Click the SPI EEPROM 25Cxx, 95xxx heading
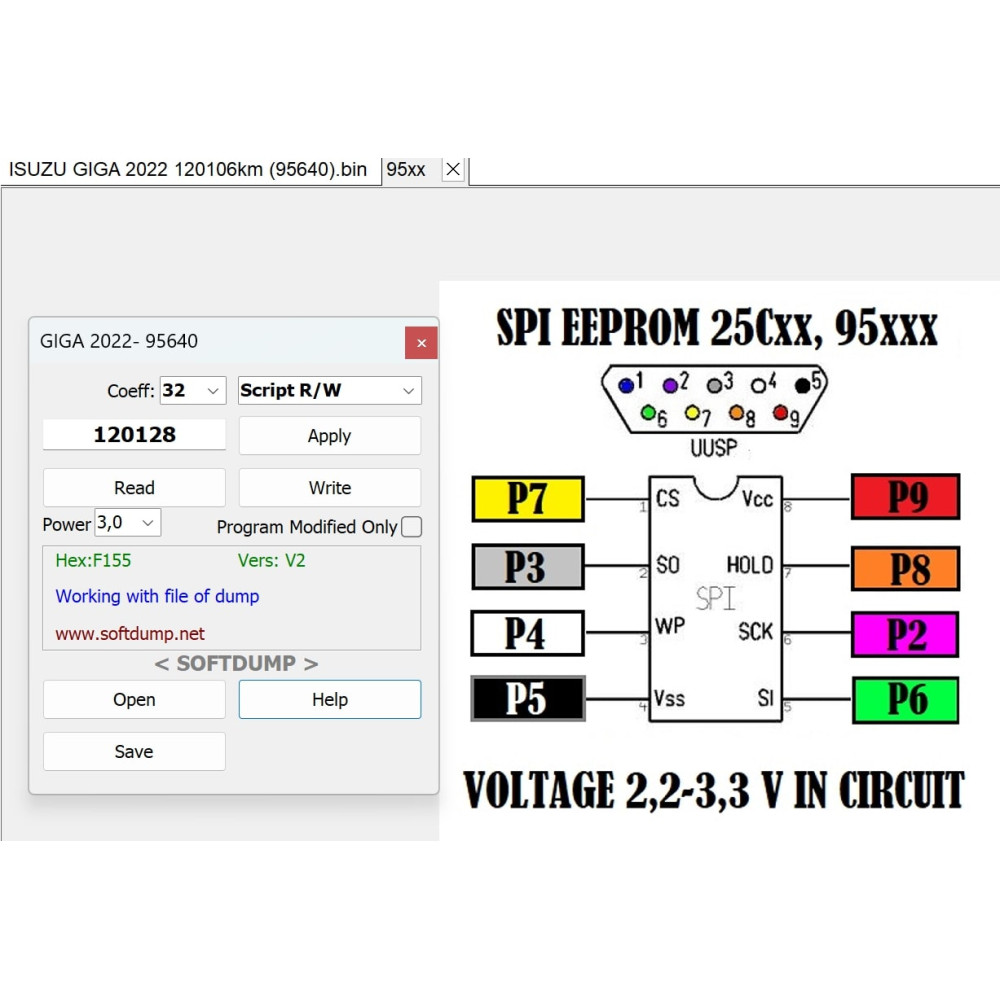1000x1000 pixels. pos(717,328)
